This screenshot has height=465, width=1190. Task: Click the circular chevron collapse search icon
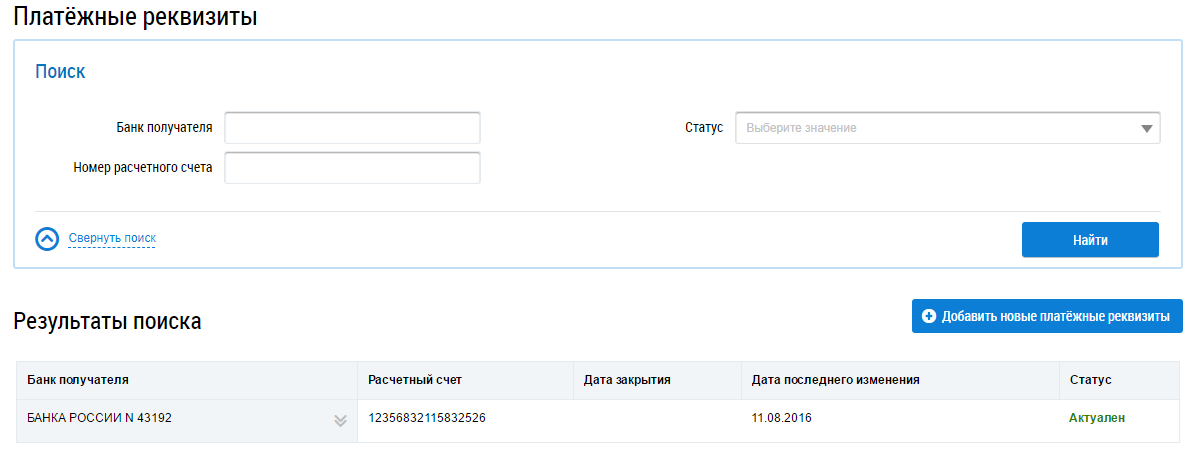coord(47,239)
